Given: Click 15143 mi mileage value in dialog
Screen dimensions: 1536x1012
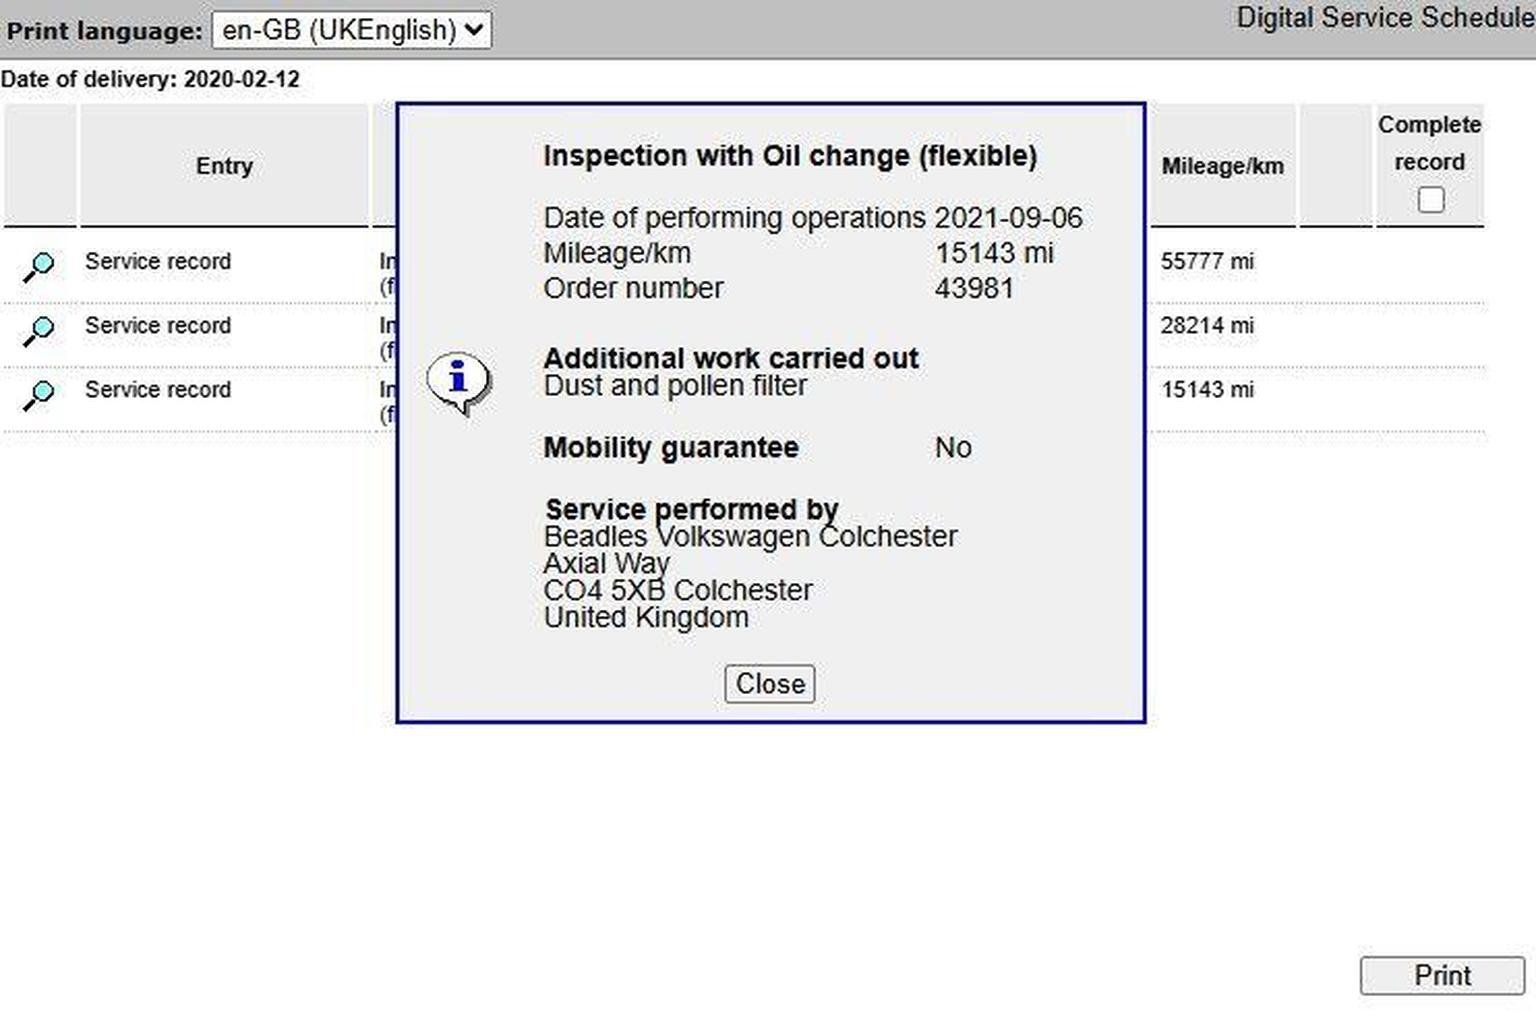Looking at the screenshot, I should [x=994, y=253].
